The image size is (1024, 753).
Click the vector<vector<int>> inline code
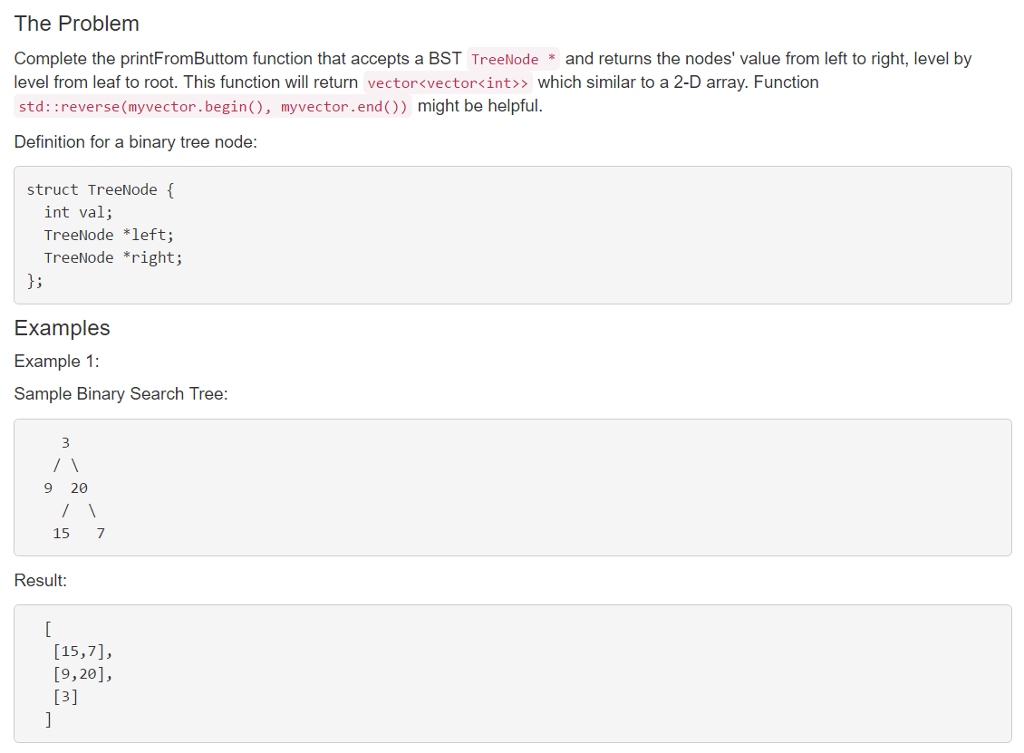(447, 83)
